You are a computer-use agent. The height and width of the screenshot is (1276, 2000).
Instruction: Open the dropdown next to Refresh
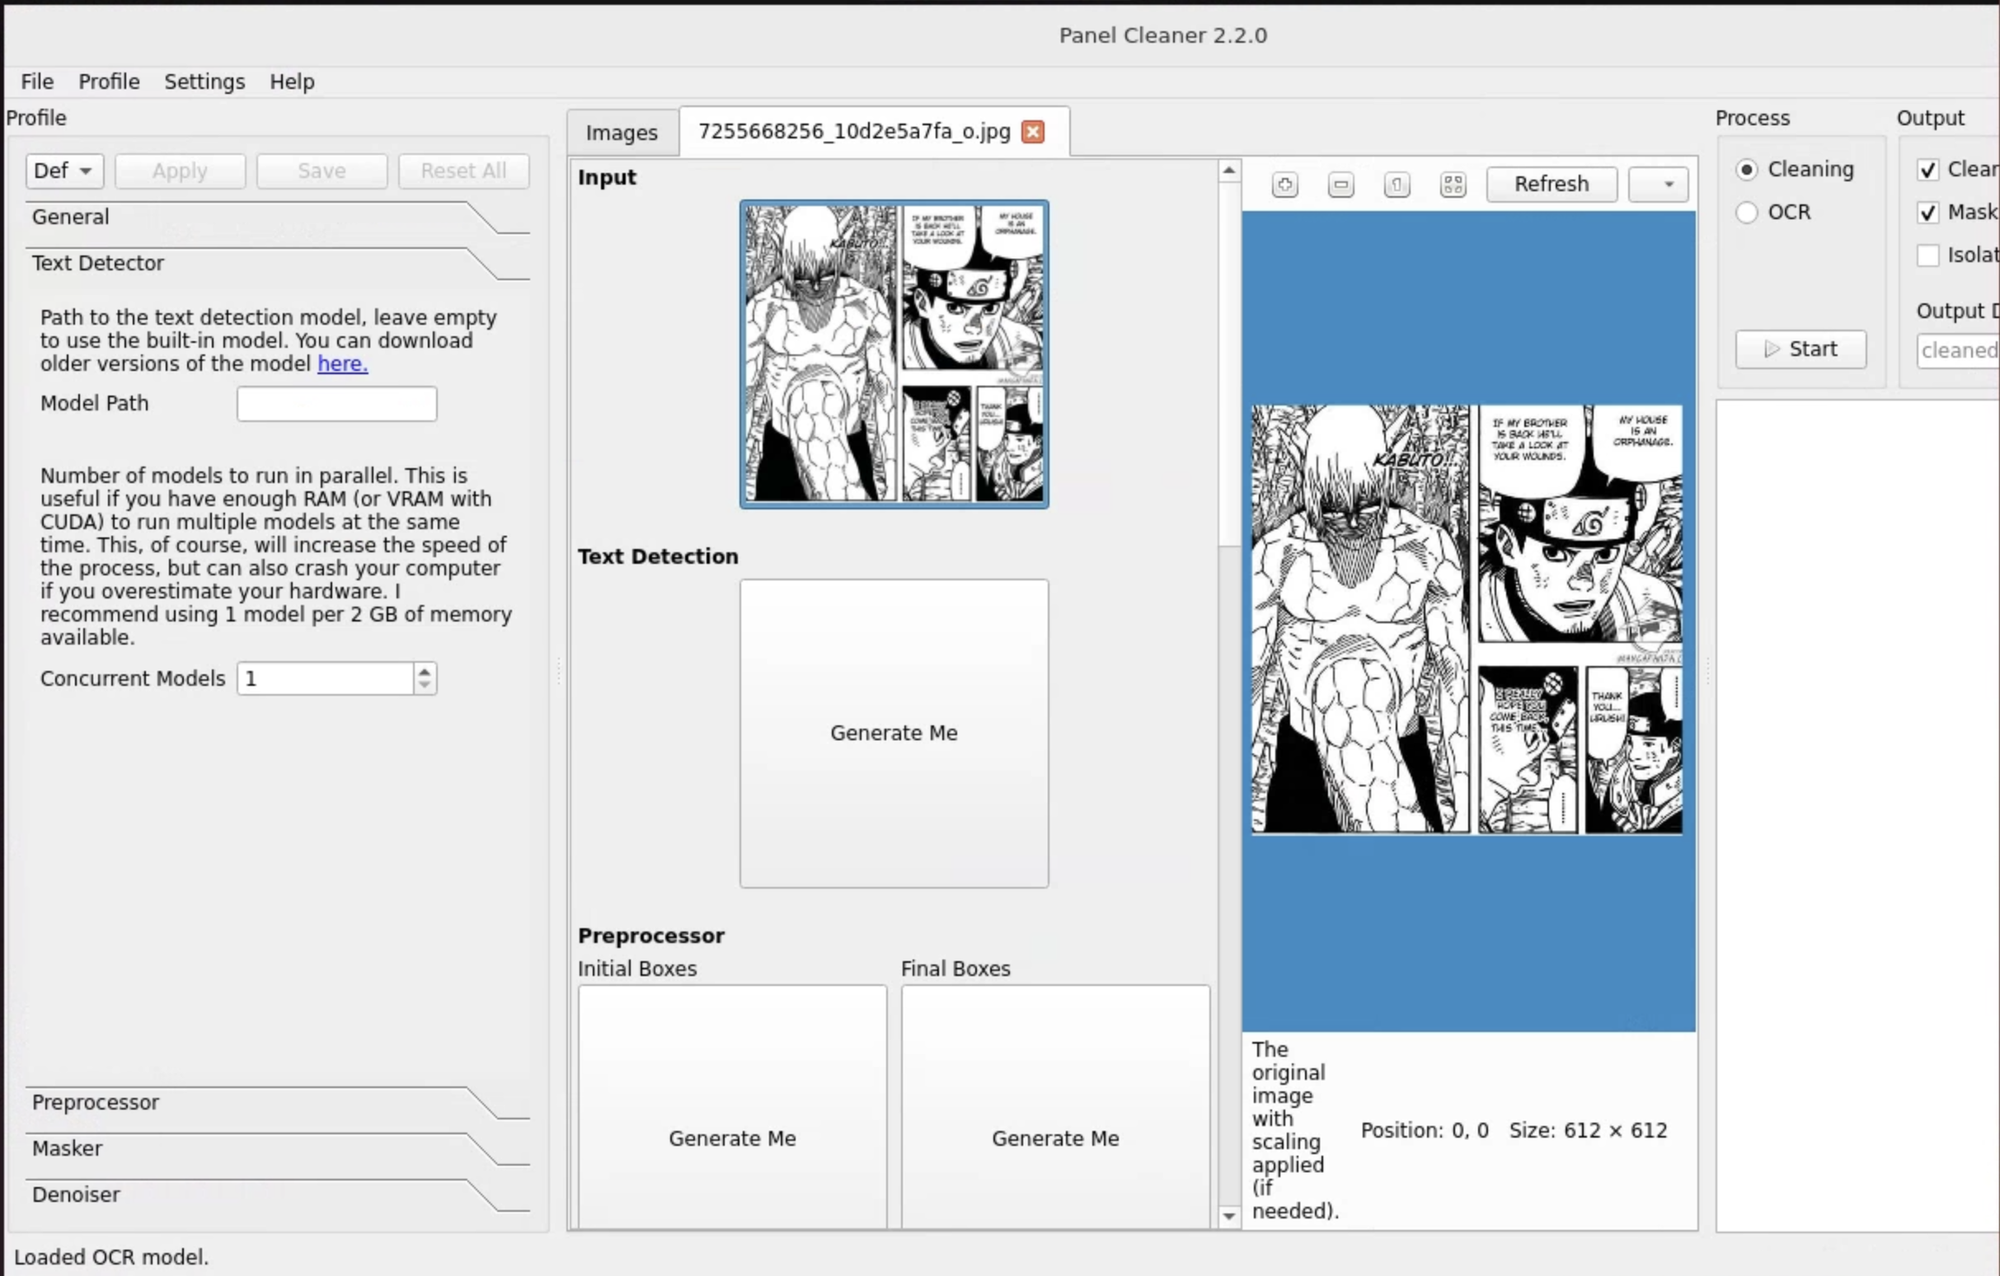pyautogui.click(x=1658, y=184)
